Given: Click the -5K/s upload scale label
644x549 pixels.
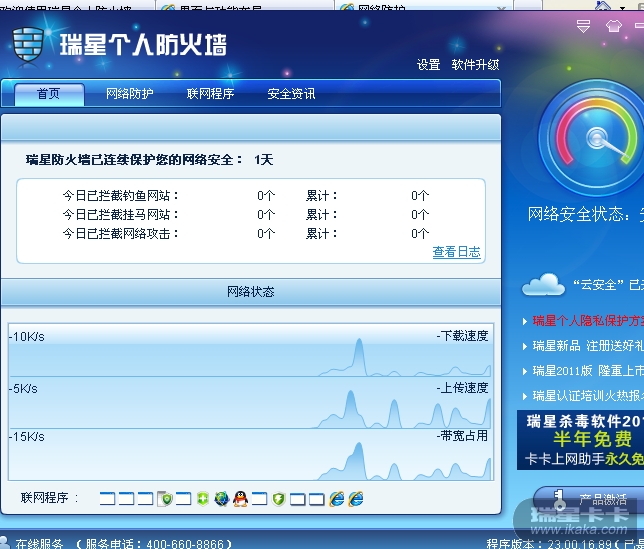Looking at the screenshot, I should point(24,388).
